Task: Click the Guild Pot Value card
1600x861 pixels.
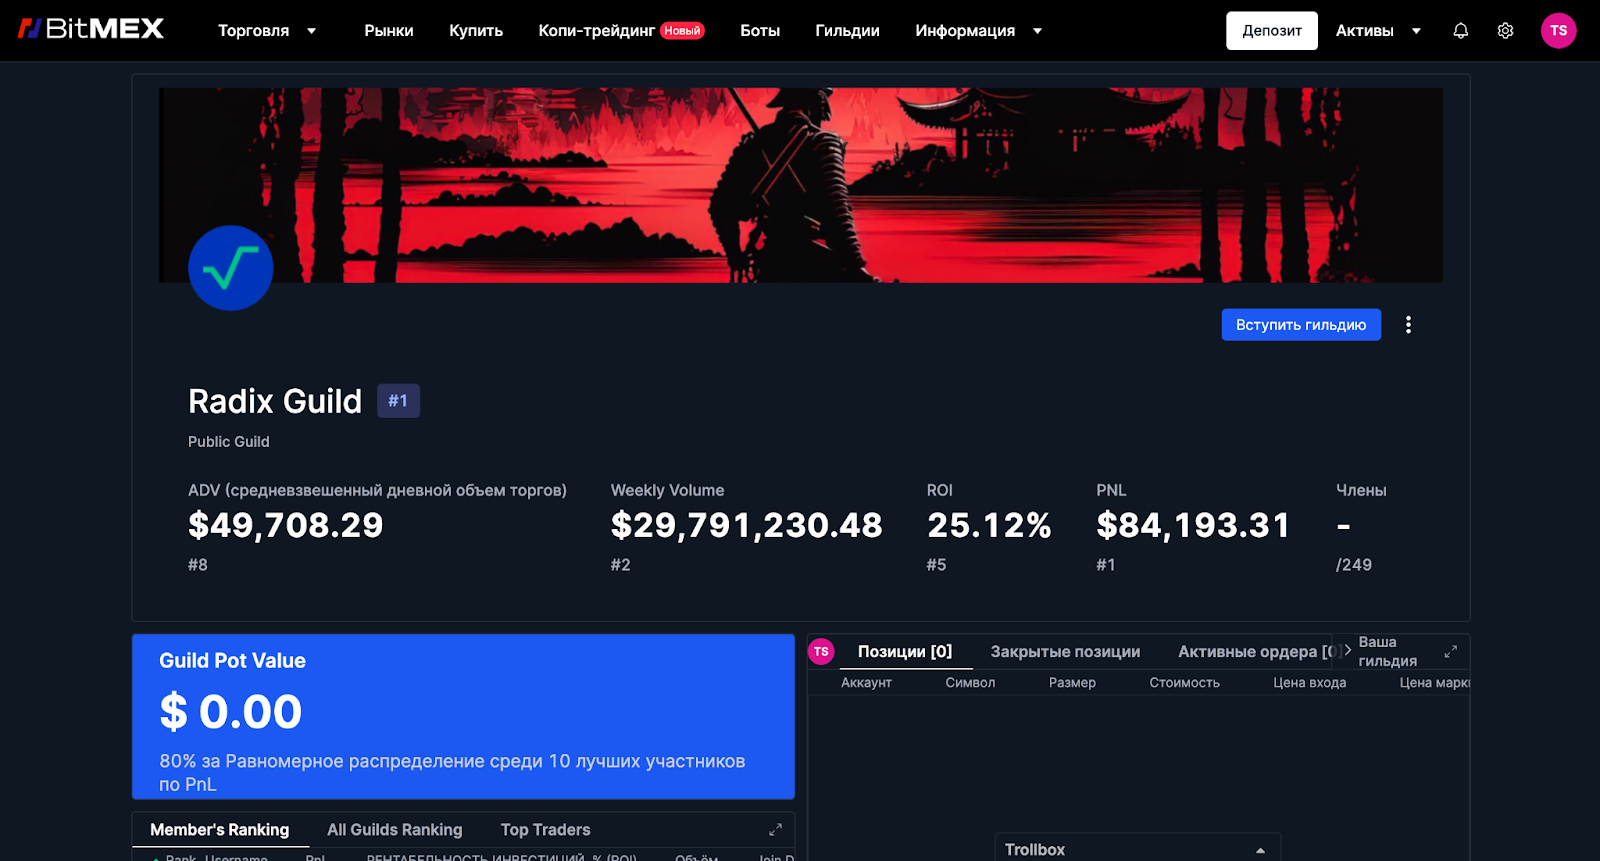Action: [x=463, y=717]
